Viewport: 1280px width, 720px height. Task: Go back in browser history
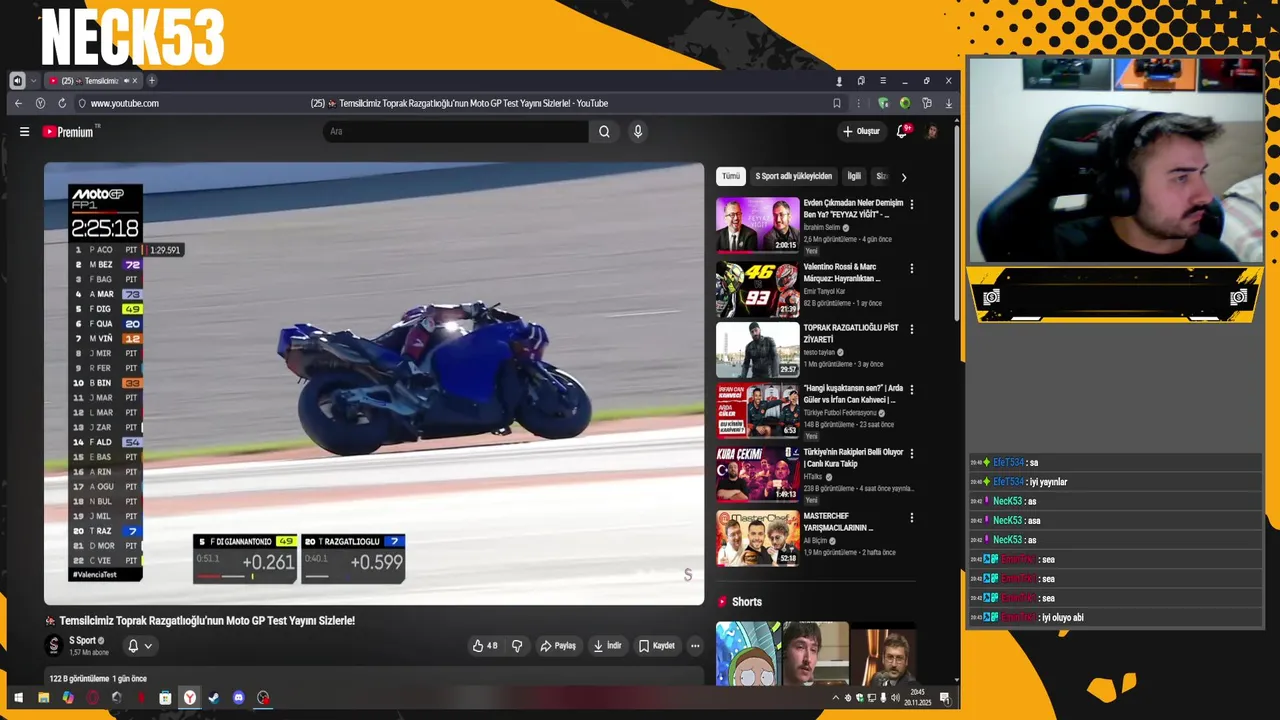[x=18, y=103]
